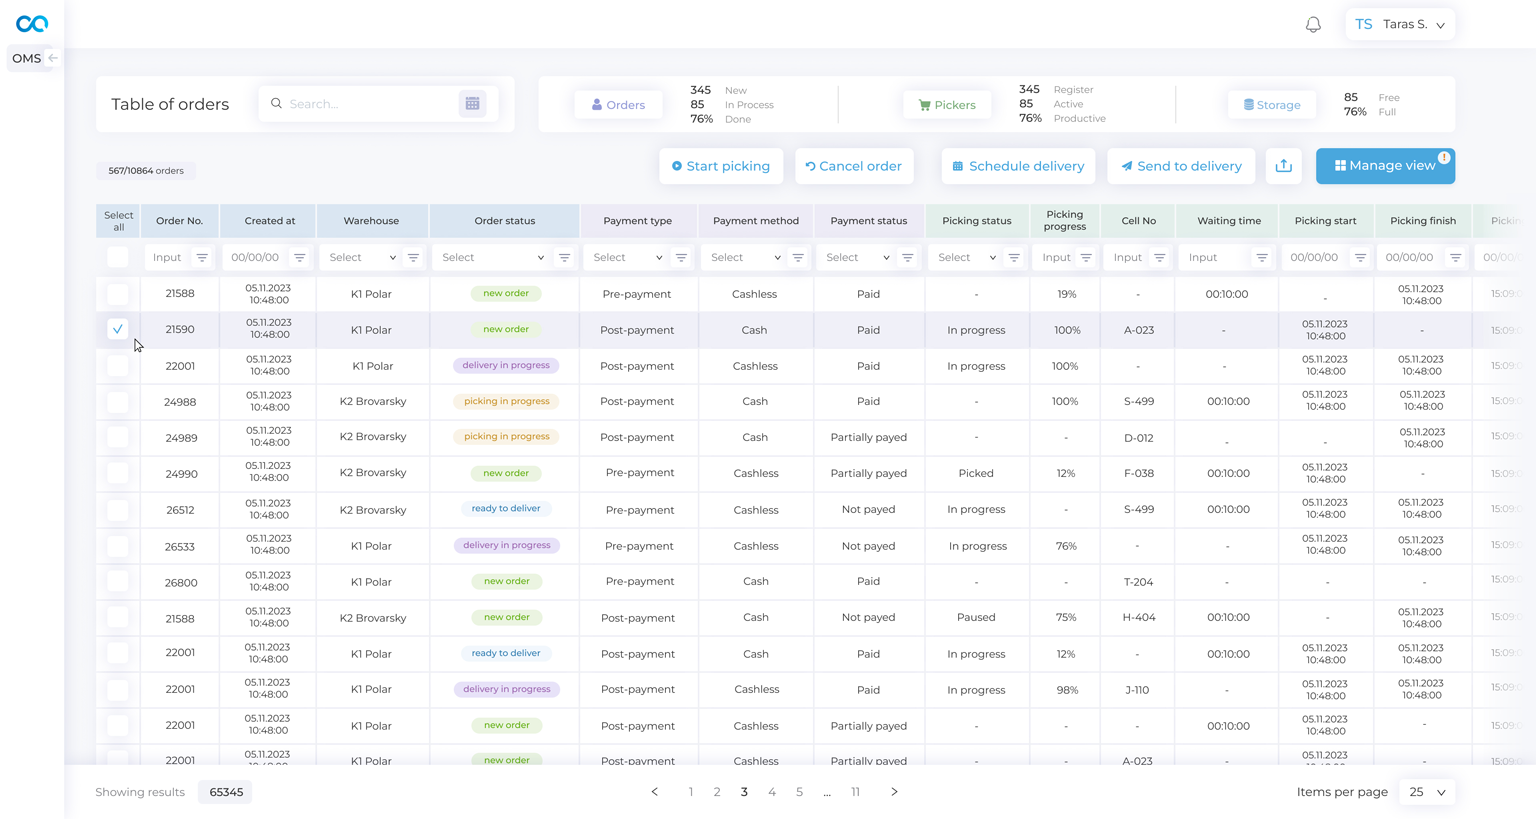Switch to the Orders tab

(x=618, y=104)
